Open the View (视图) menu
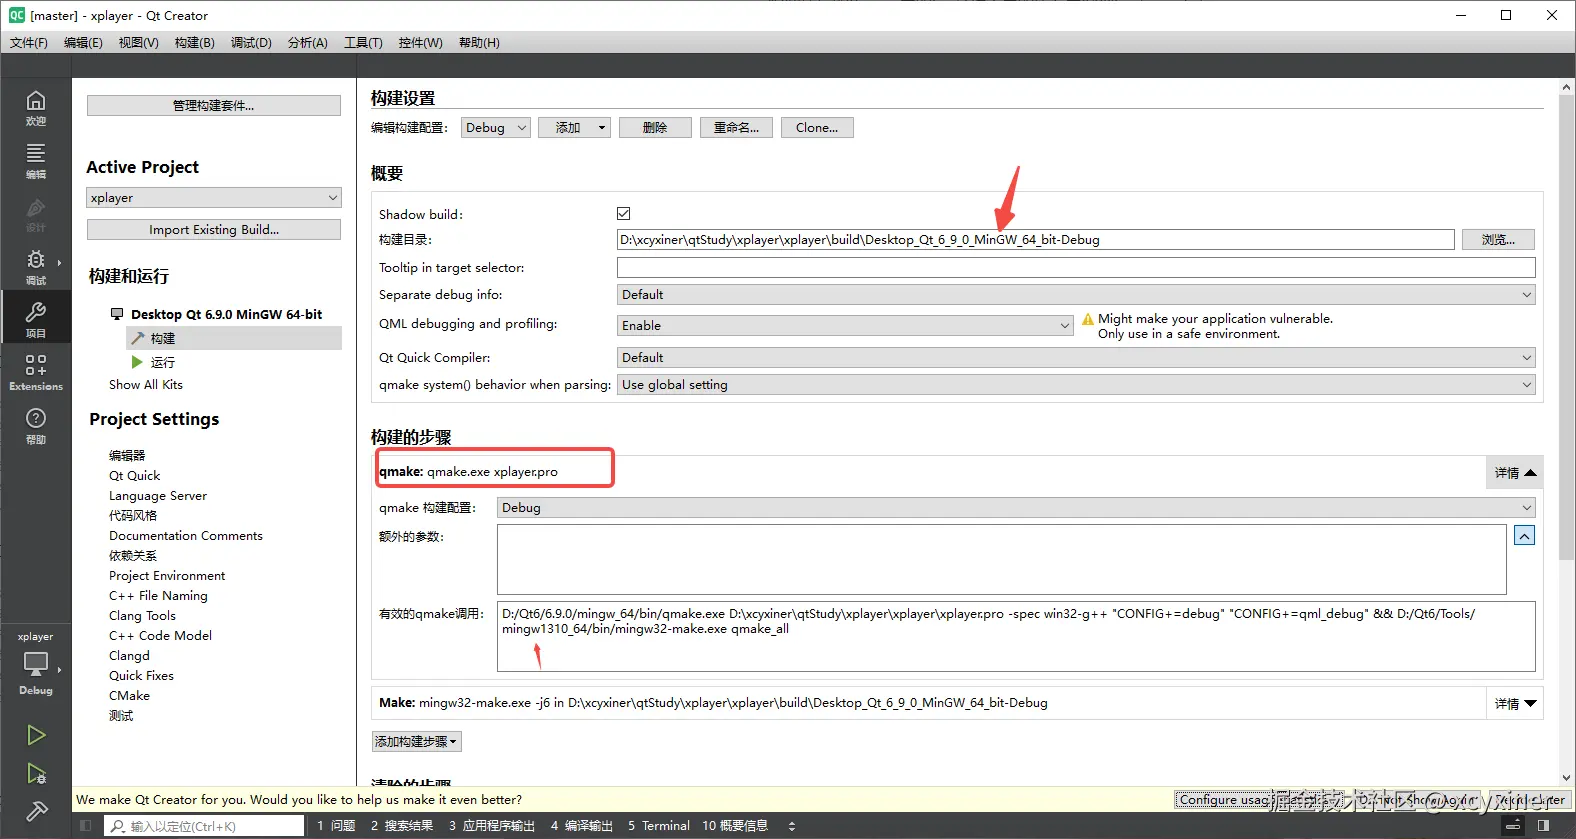The image size is (1576, 839). [138, 43]
